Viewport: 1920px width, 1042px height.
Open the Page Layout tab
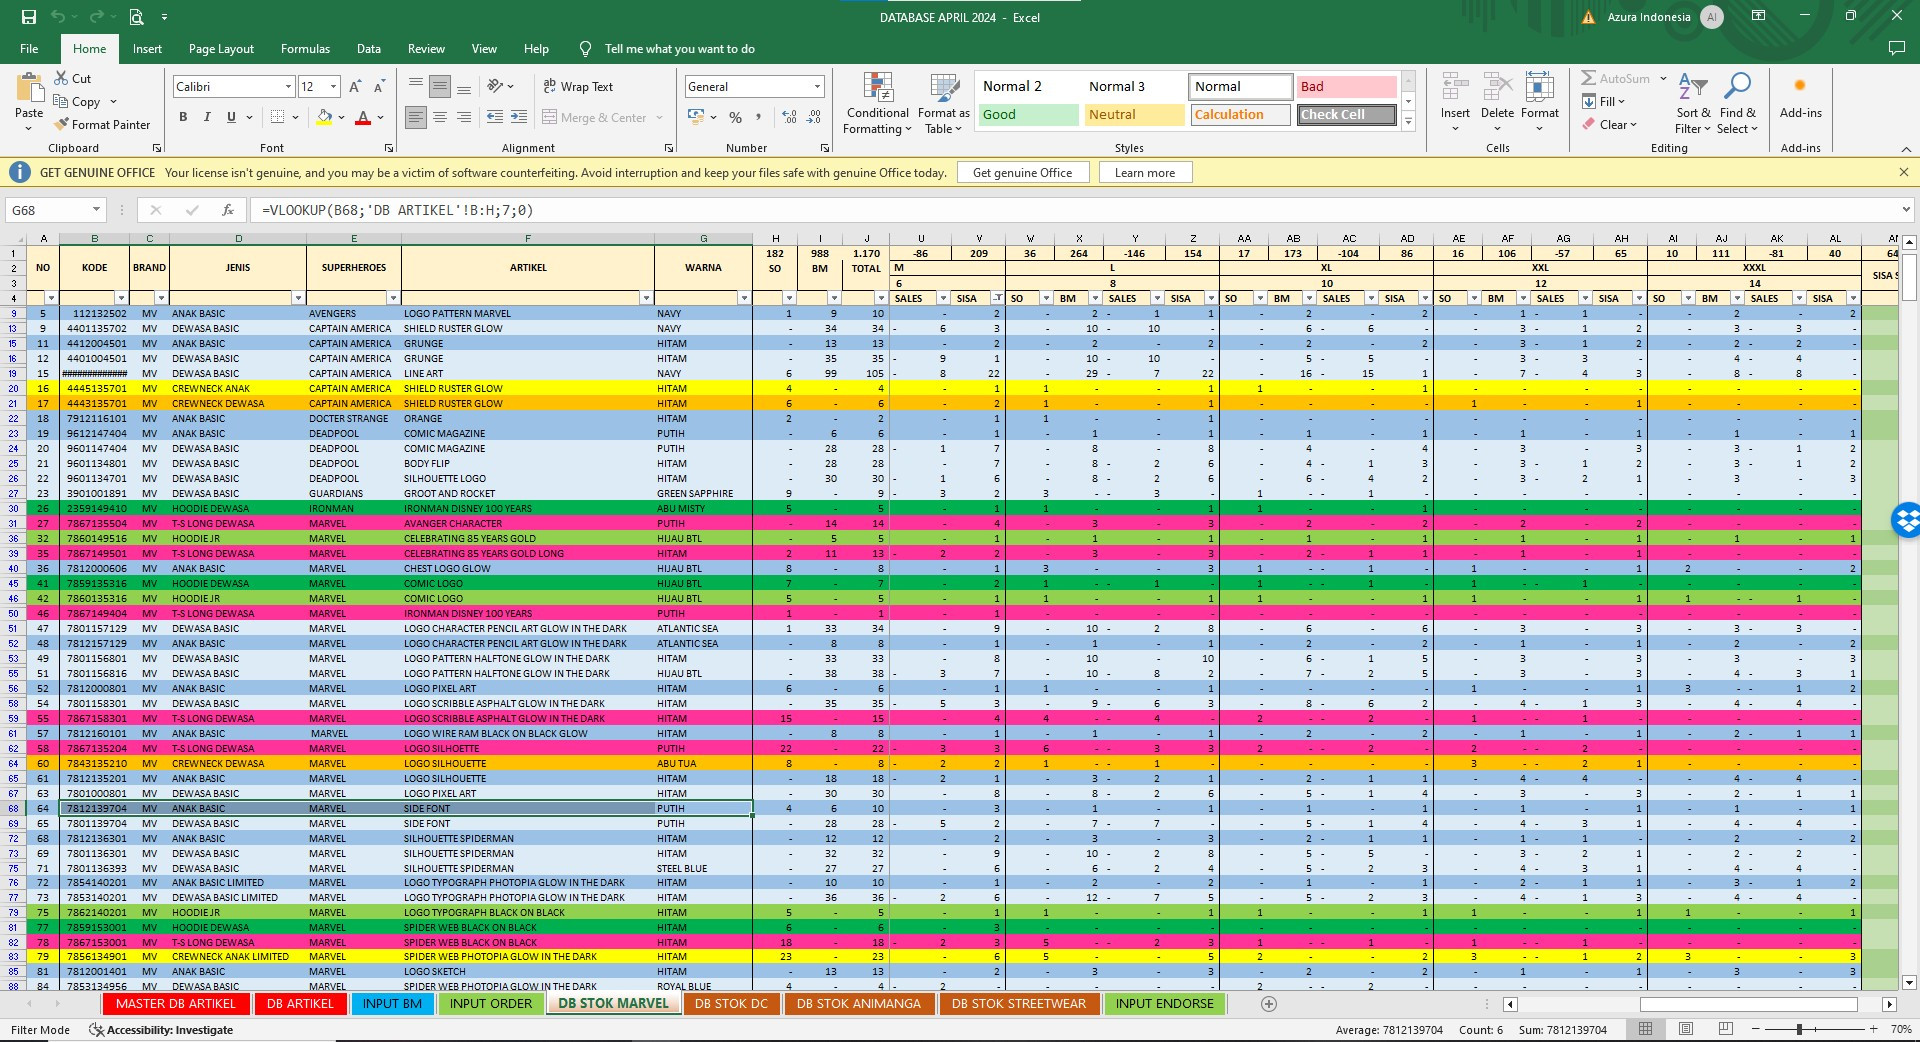coord(221,49)
